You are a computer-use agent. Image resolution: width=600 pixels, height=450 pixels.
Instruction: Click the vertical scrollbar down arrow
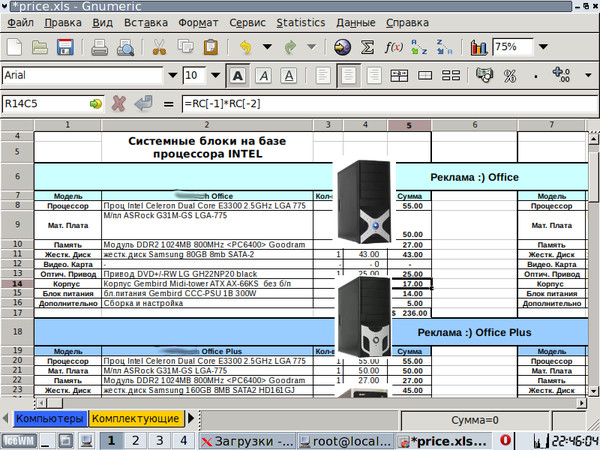coord(593,391)
